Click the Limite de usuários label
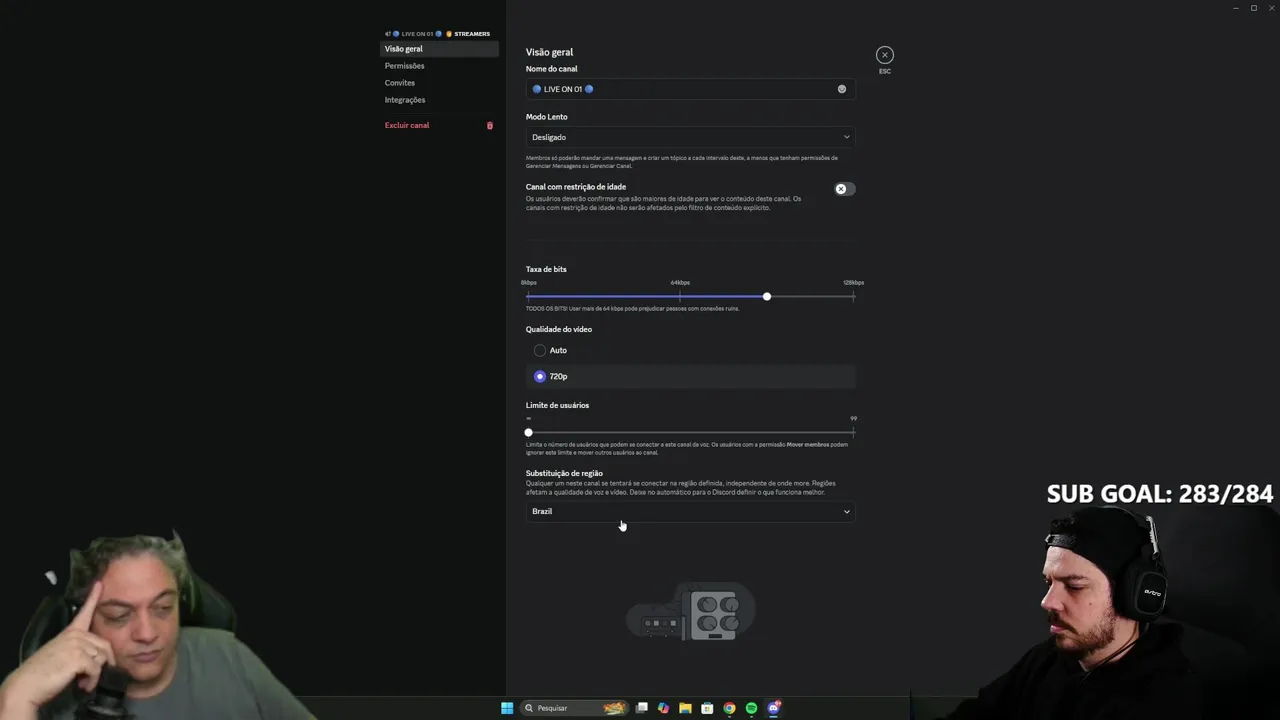The image size is (1280, 720). (557, 405)
